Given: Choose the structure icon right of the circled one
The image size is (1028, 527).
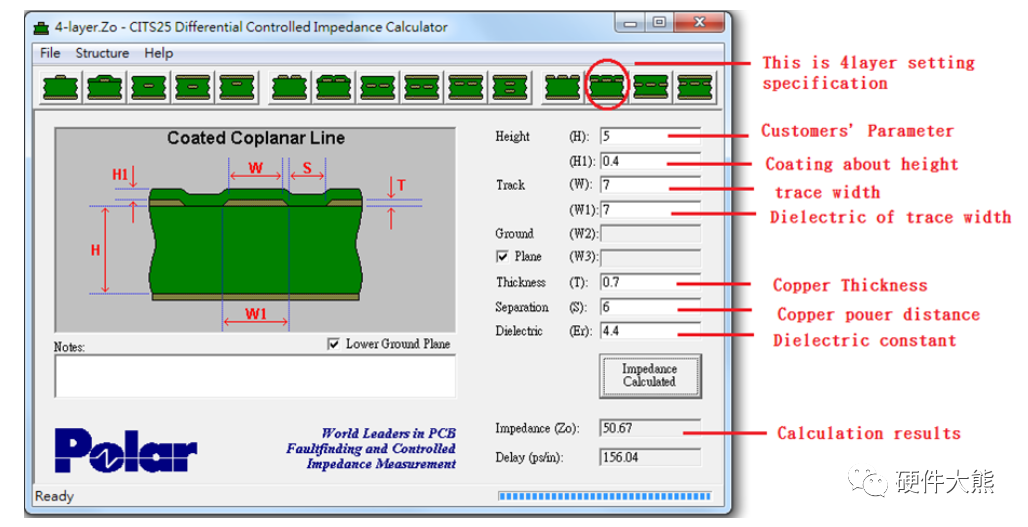Looking at the screenshot, I should click(650, 87).
